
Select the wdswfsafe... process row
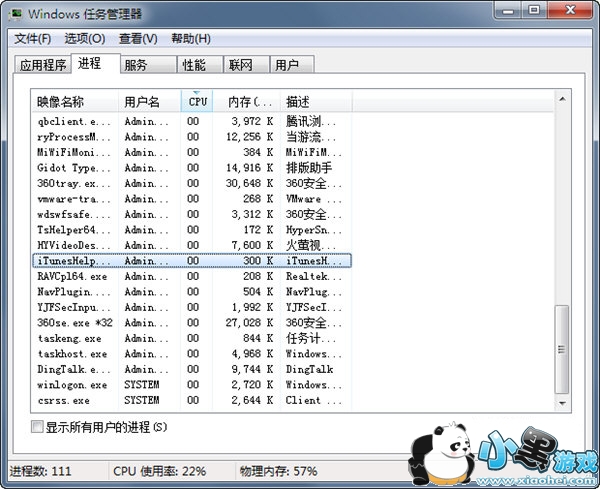click(x=191, y=215)
